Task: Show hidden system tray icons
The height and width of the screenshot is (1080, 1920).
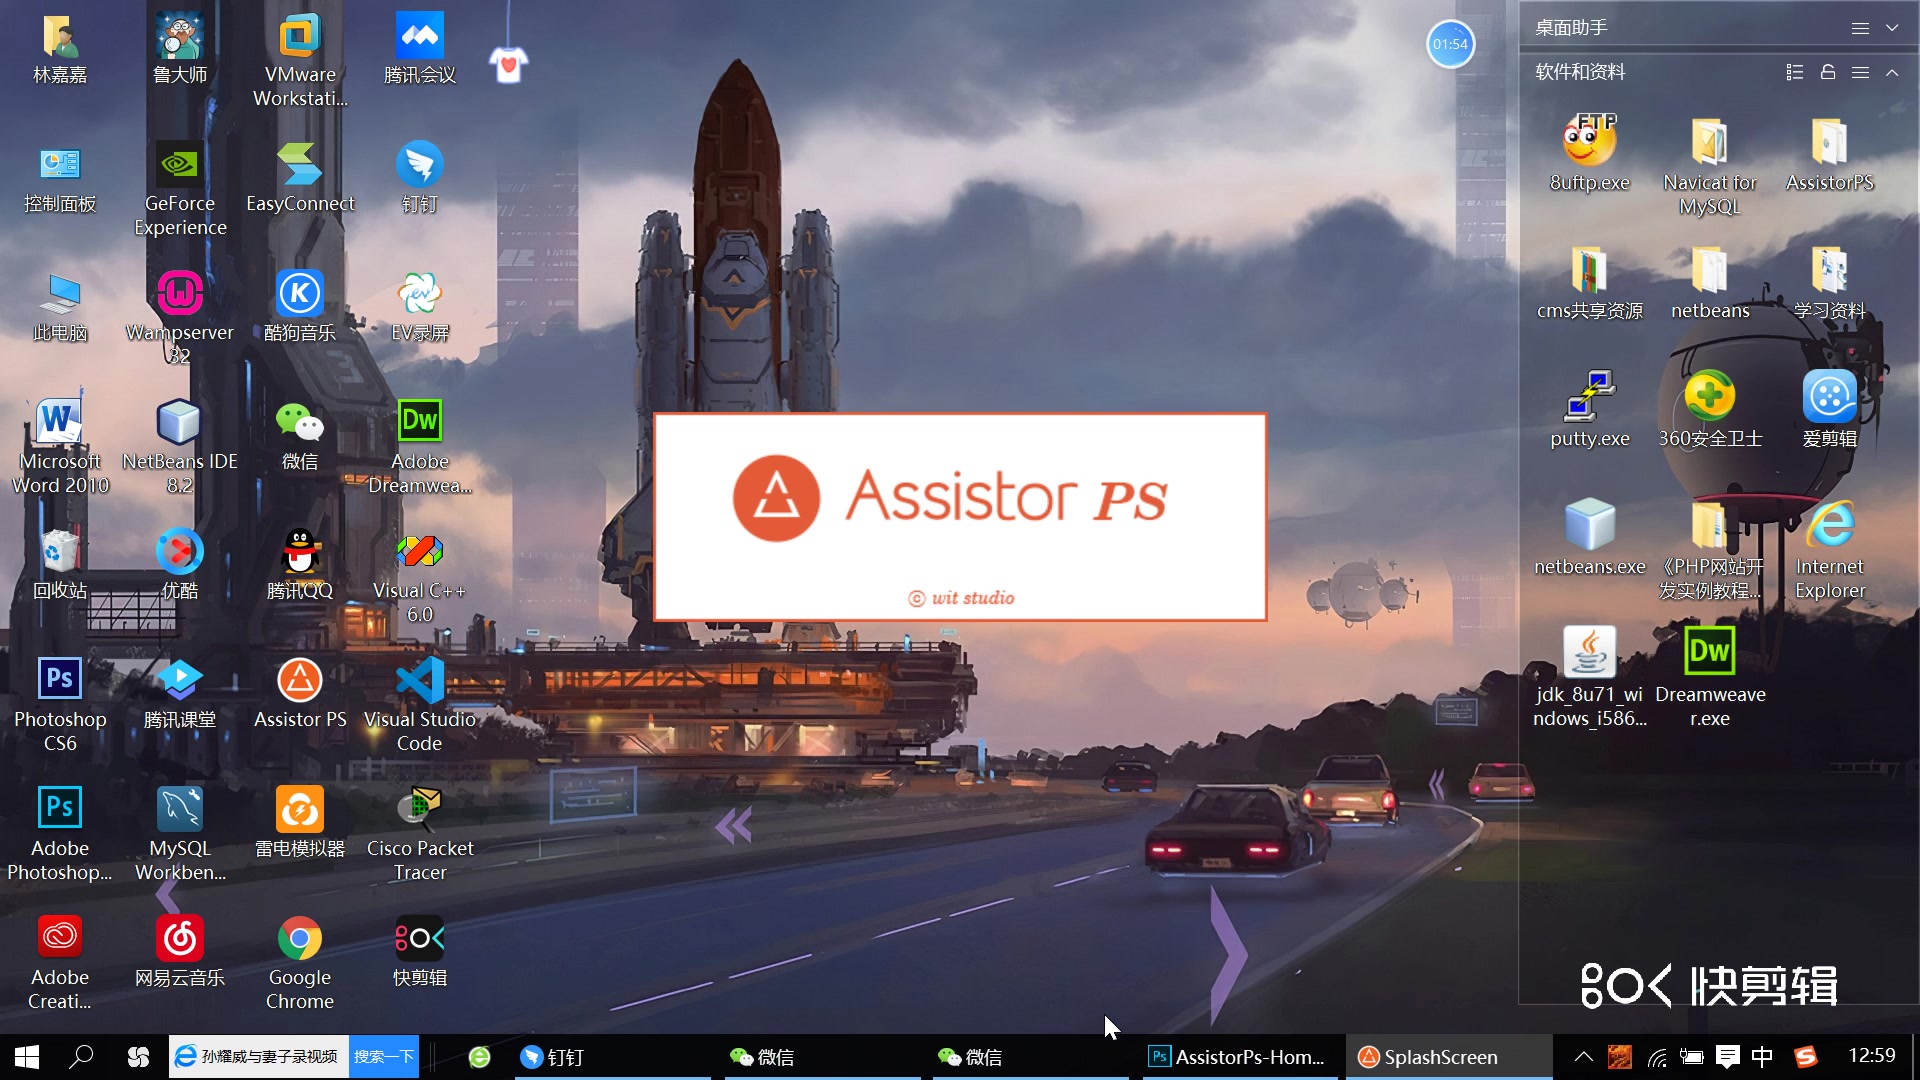Action: point(1584,1056)
